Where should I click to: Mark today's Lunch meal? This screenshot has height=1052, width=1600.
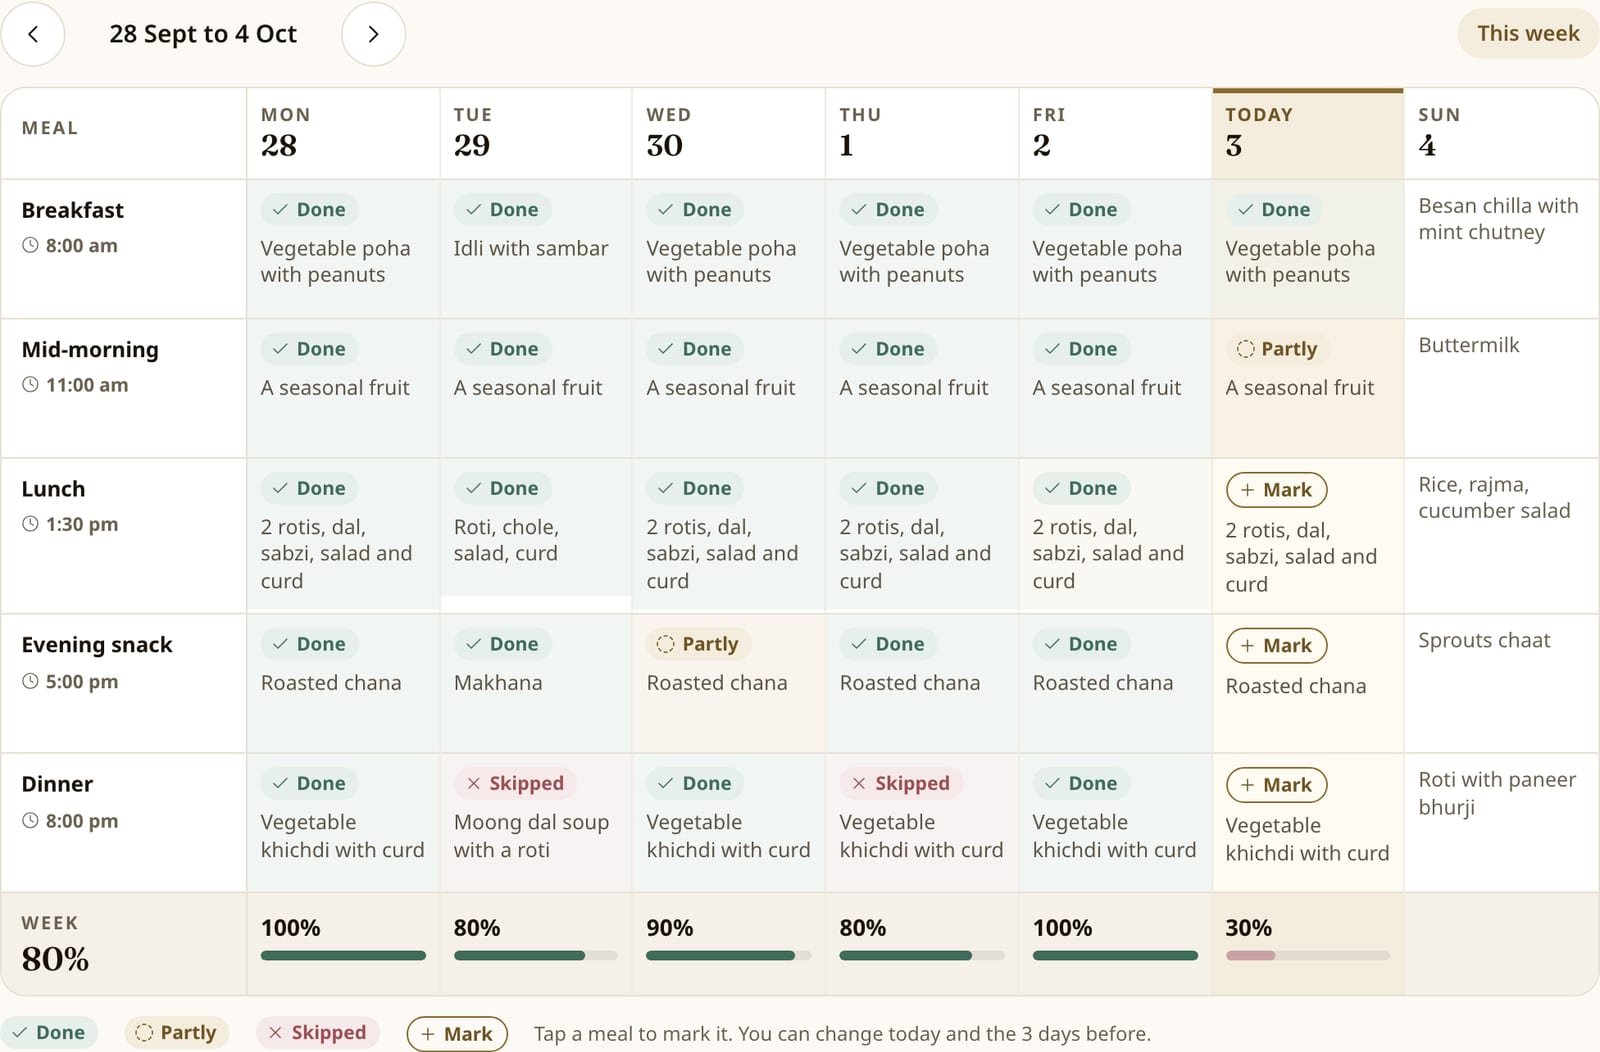pos(1276,490)
